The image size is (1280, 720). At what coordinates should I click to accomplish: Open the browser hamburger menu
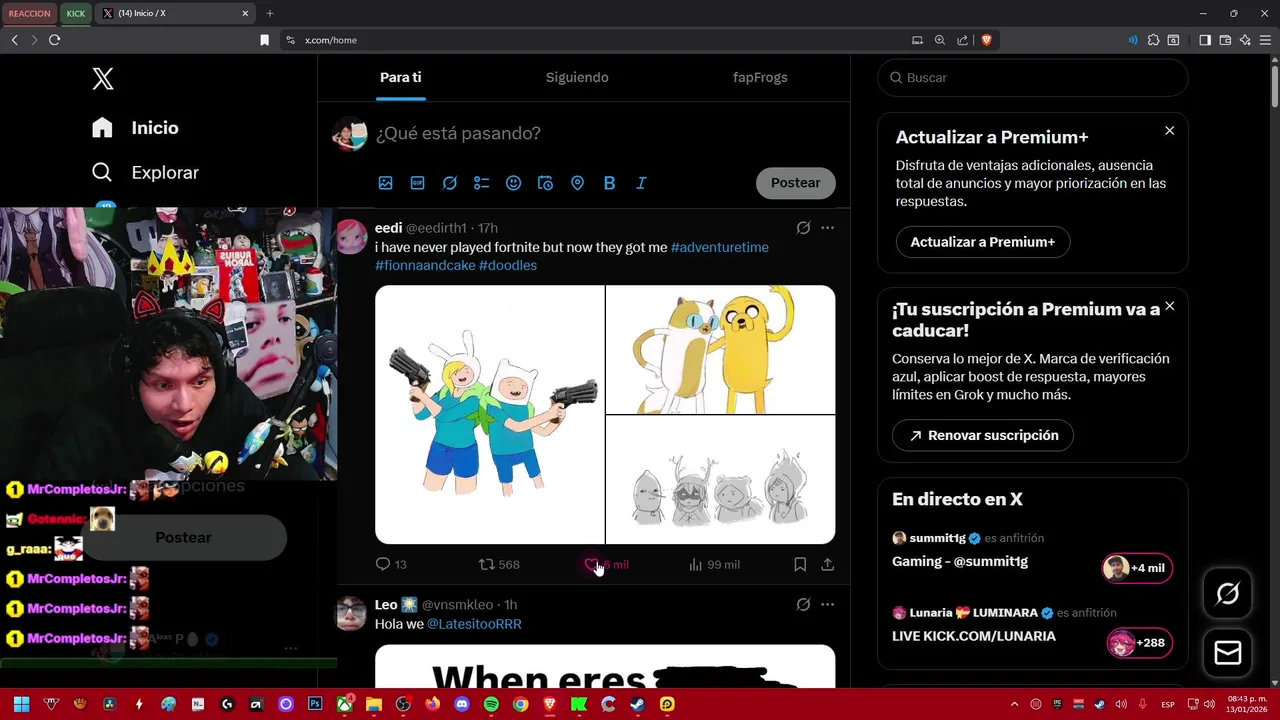click(x=1265, y=40)
